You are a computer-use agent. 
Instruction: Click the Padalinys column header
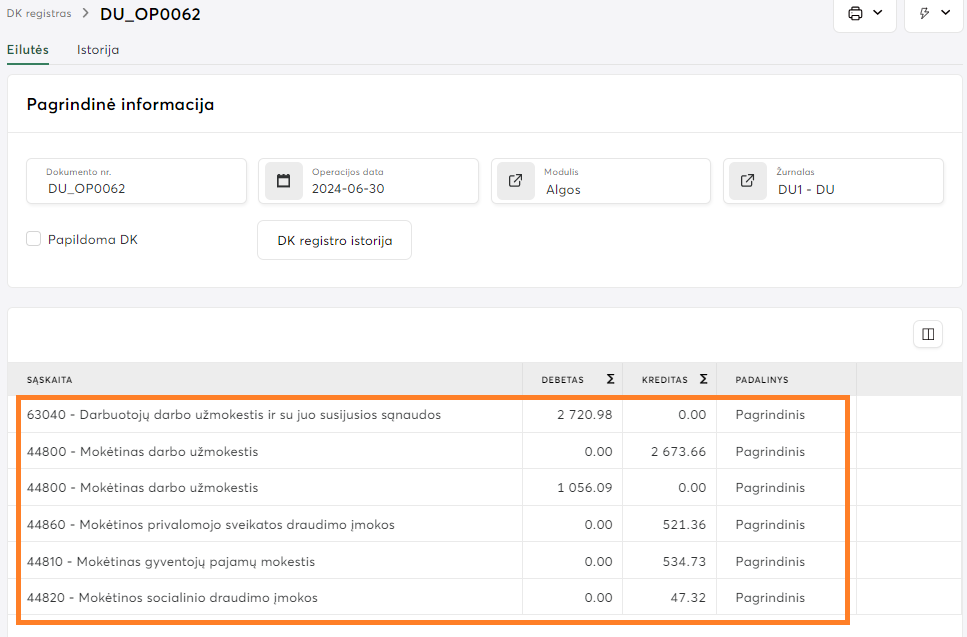click(762, 380)
